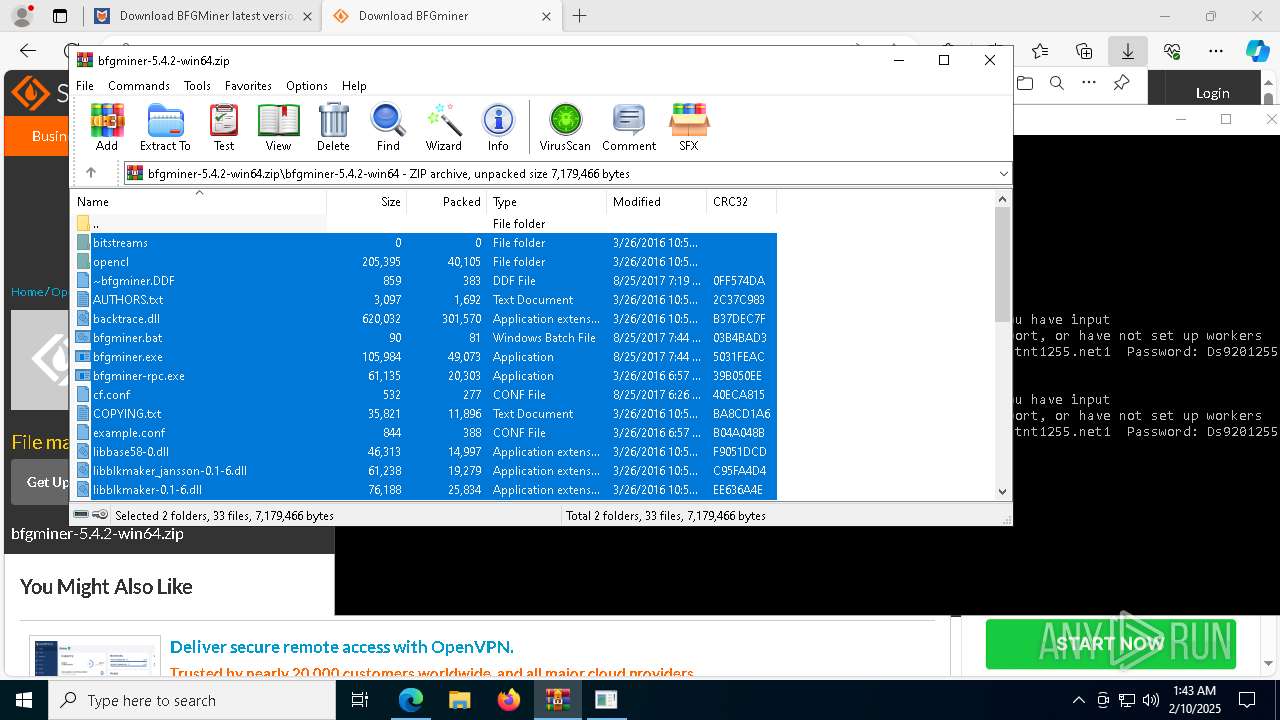Select bfgminer-rpc.exe file
1280x720 pixels.
[425, 376]
